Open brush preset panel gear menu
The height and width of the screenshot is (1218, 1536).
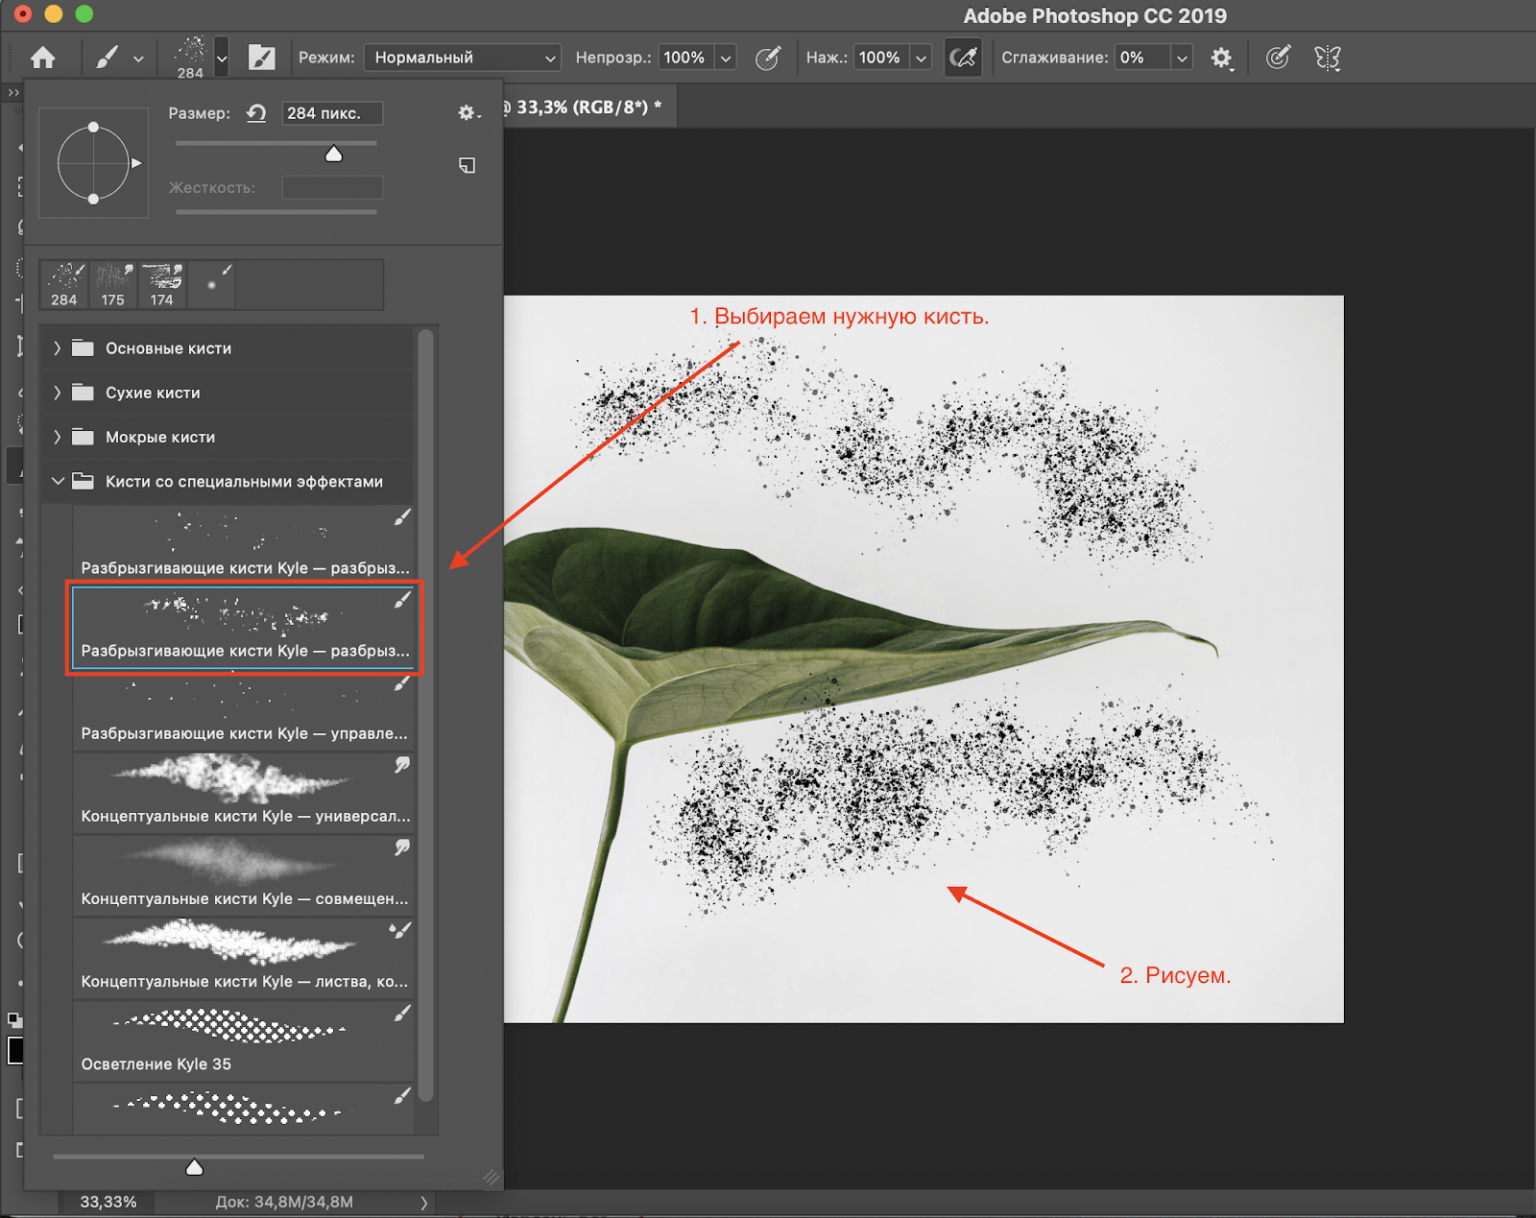[468, 113]
